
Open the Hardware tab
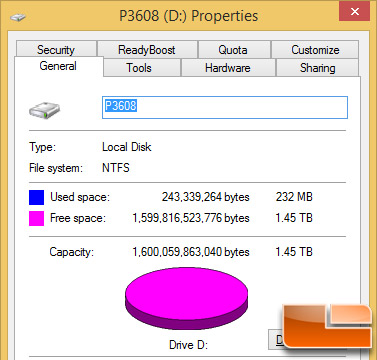[x=228, y=68]
